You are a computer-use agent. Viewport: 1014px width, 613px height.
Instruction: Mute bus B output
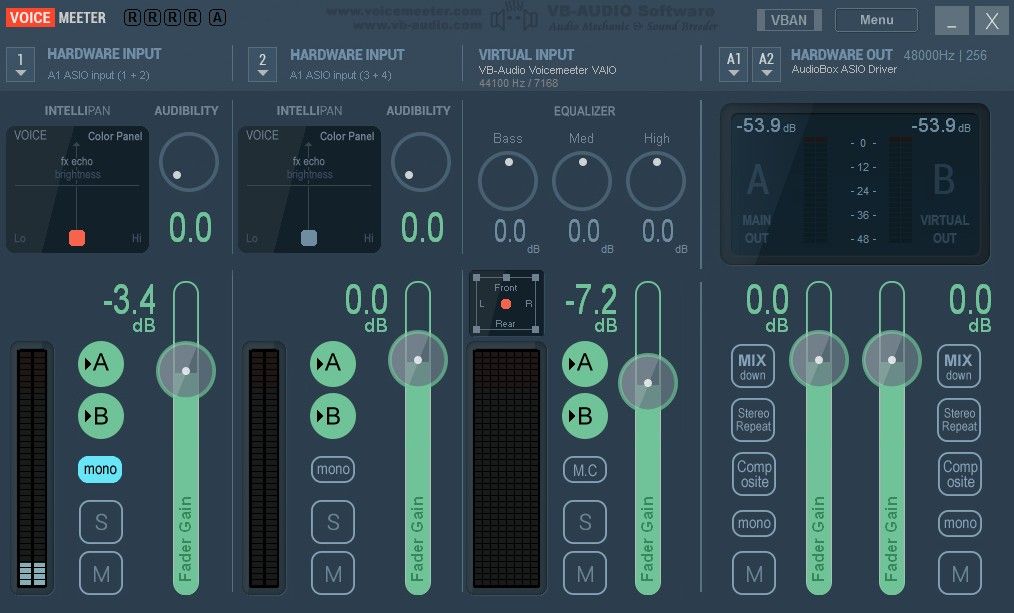(960, 574)
